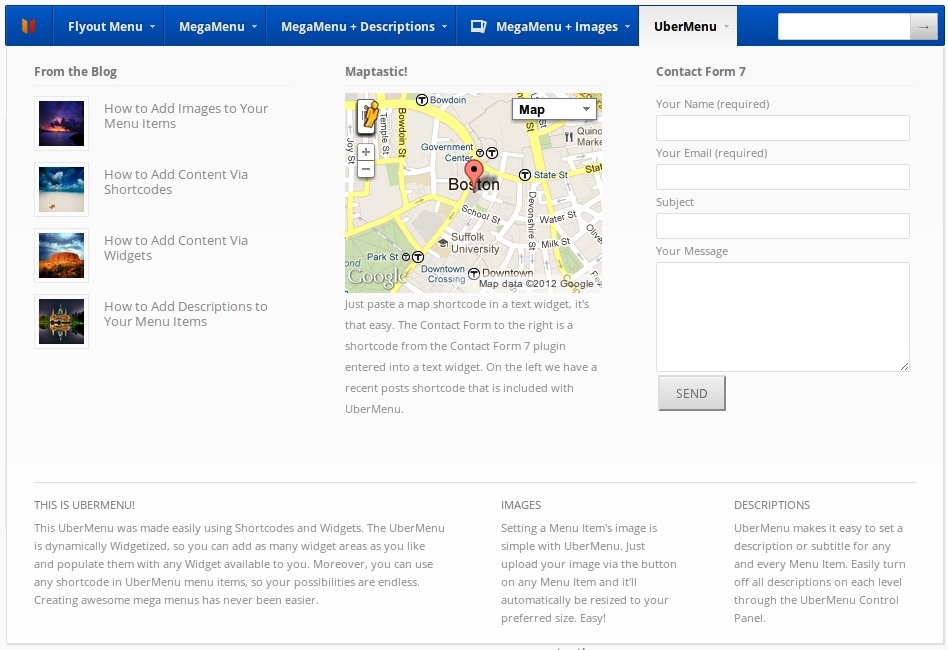The image size is (948, 650).
Task: Click the red Boston location pin
Action: (474, 174)
